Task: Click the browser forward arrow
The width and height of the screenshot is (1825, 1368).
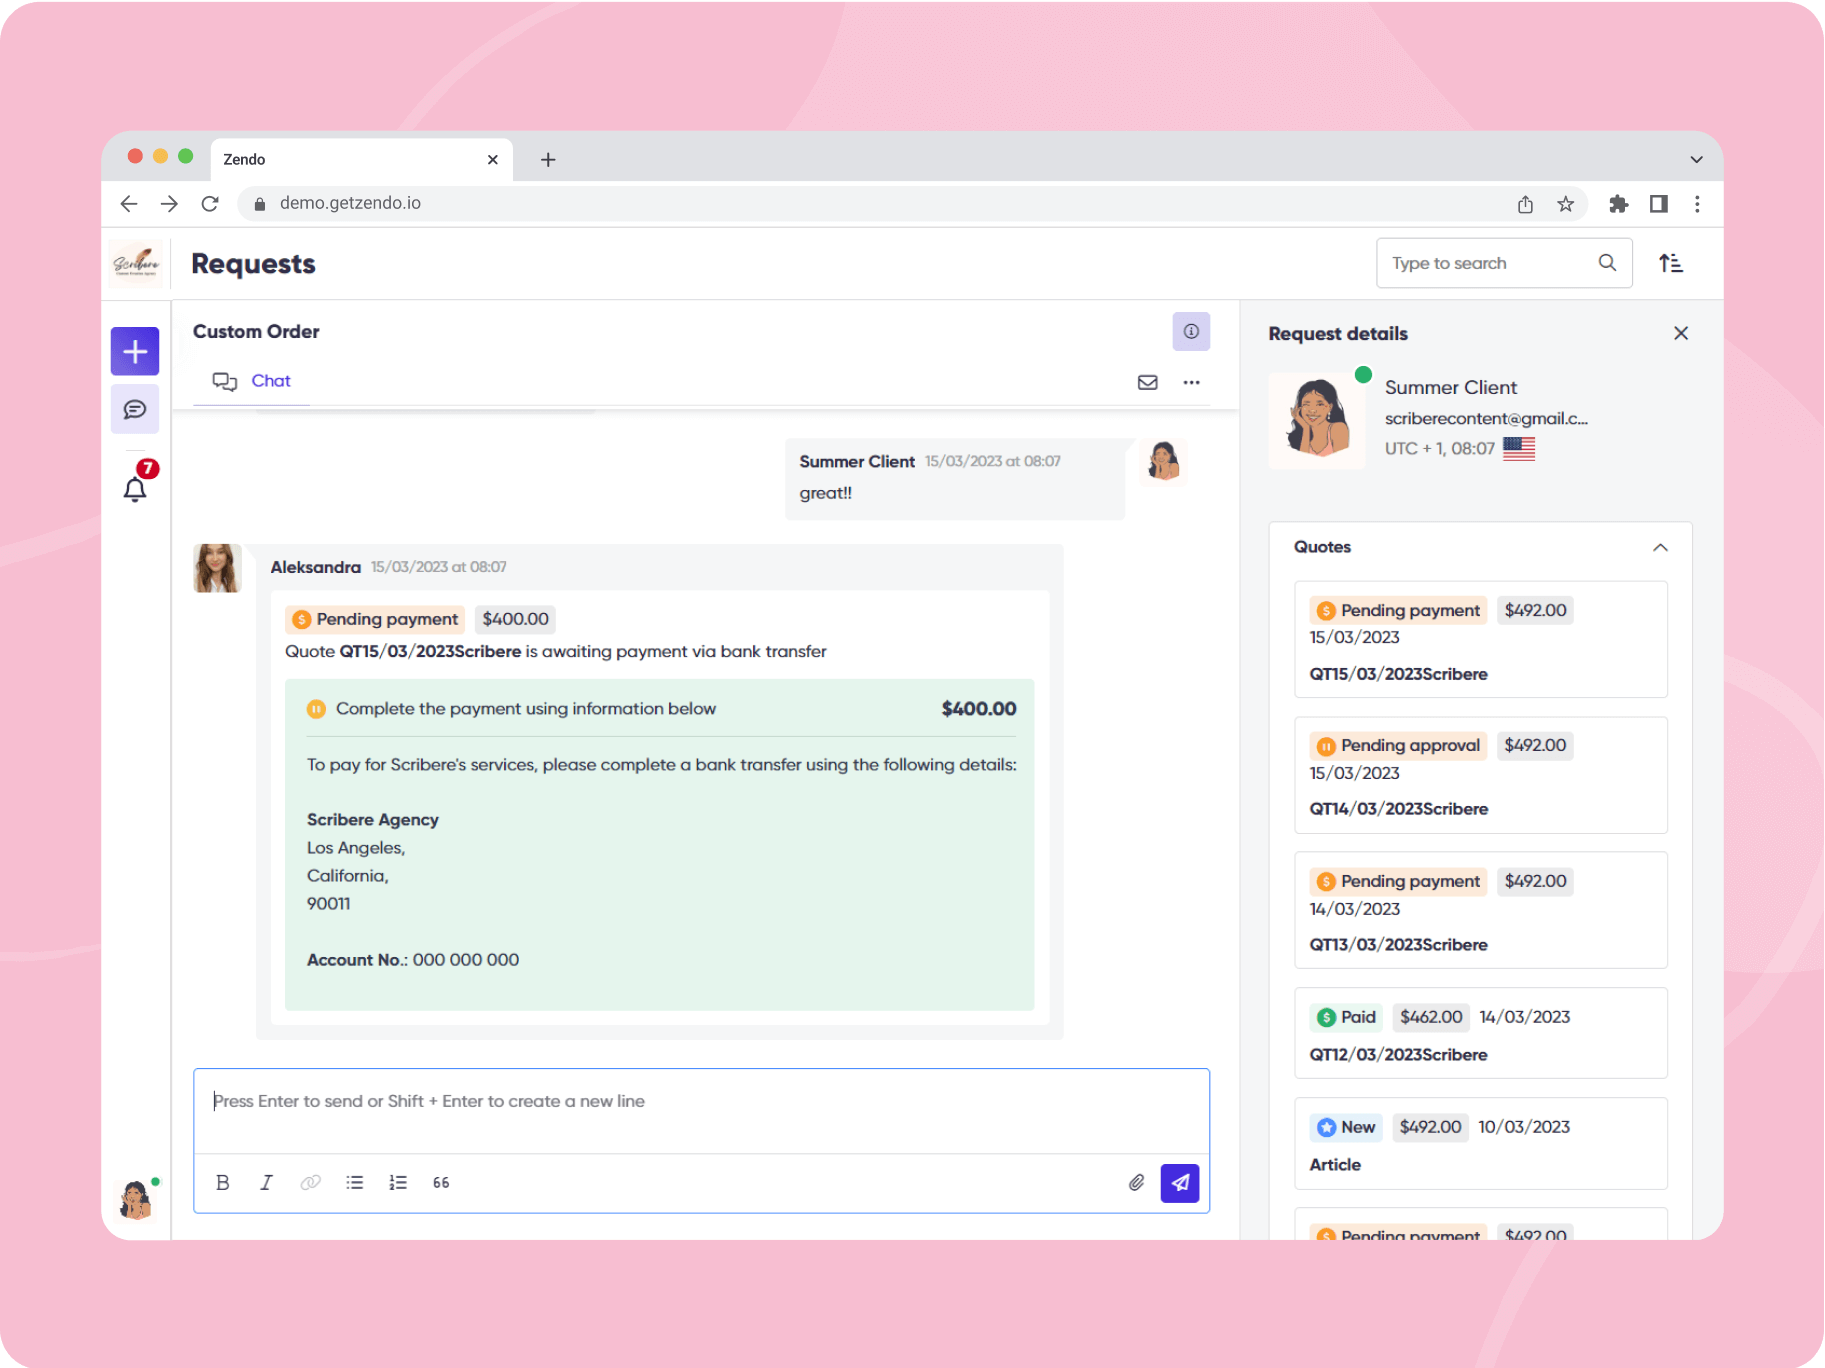Action: coord(169,204)
